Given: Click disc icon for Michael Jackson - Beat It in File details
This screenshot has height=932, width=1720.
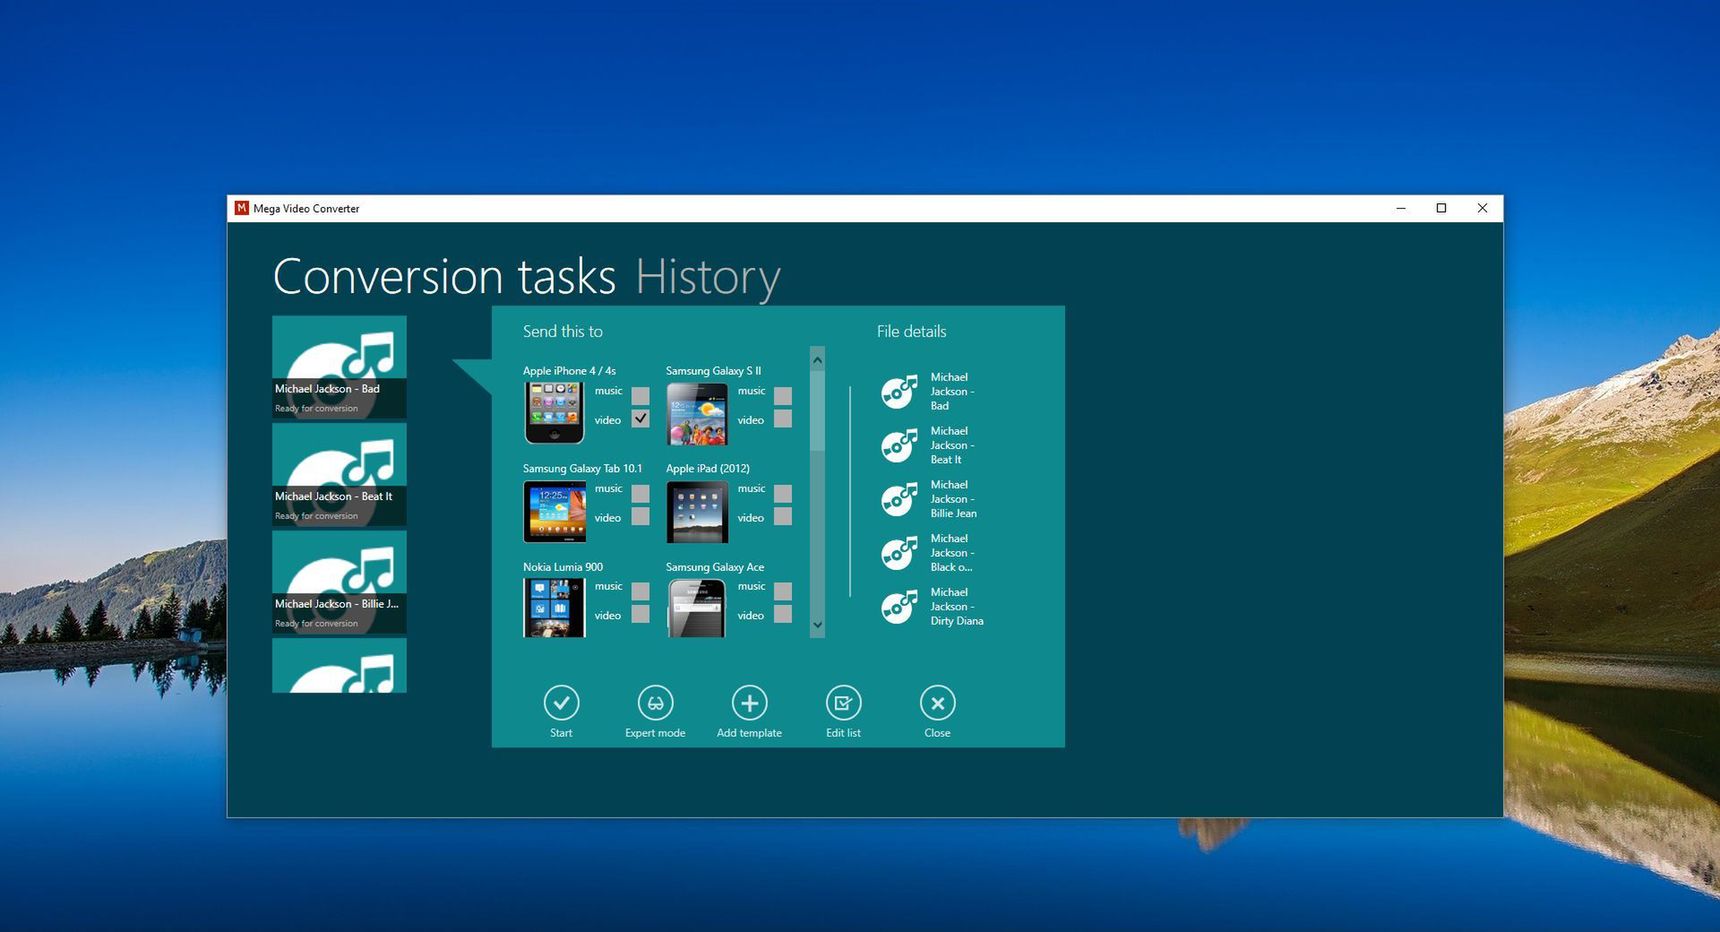Looking at the screenshot, I should tap(899, 446).
